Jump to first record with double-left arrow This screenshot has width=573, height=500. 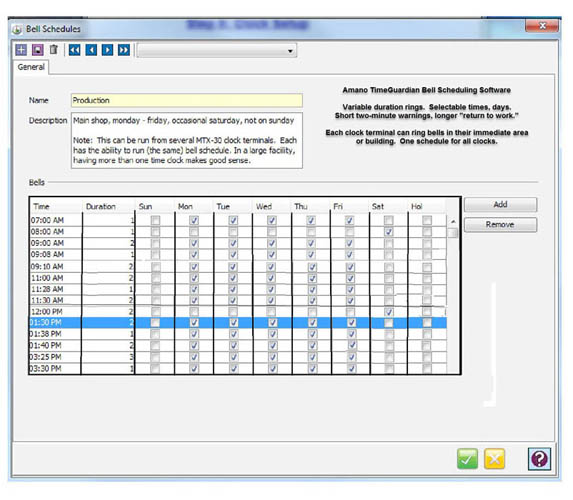click(x=75, y=50)
